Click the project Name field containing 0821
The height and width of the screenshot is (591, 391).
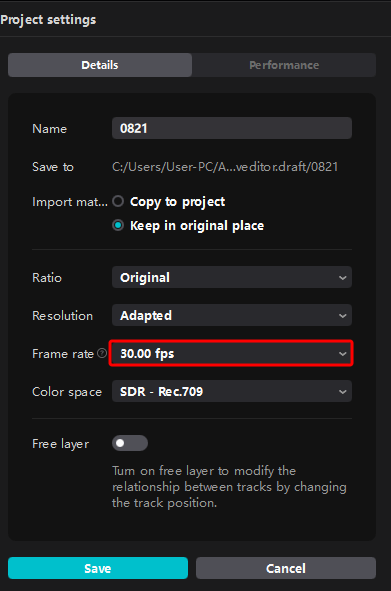point(232,128)
